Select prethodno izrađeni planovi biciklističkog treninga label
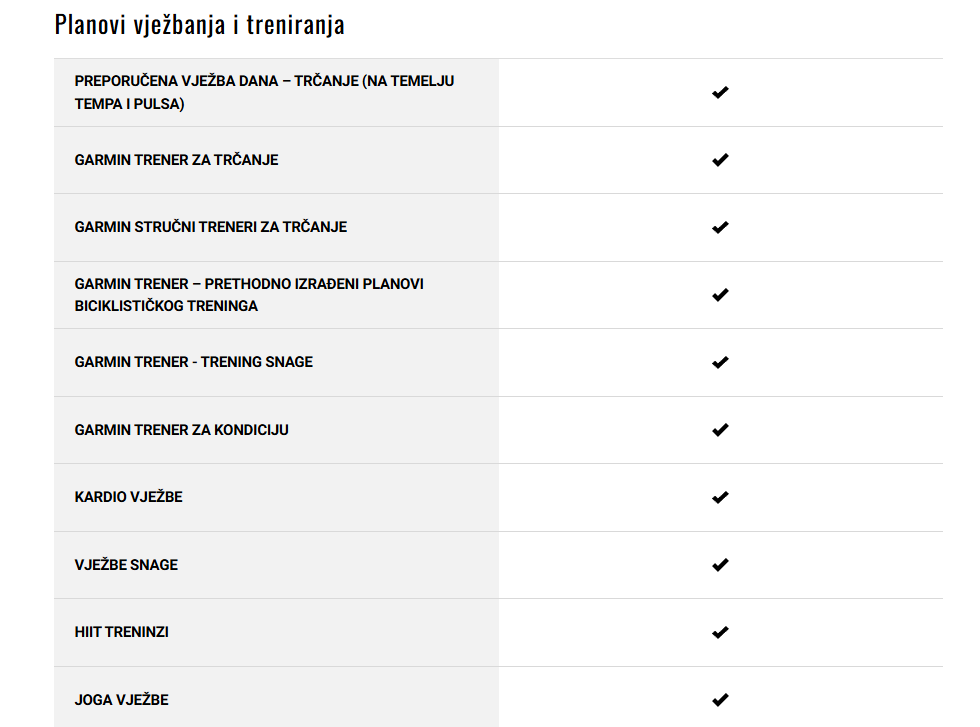 pyautogui.click(x=249, y=294)
